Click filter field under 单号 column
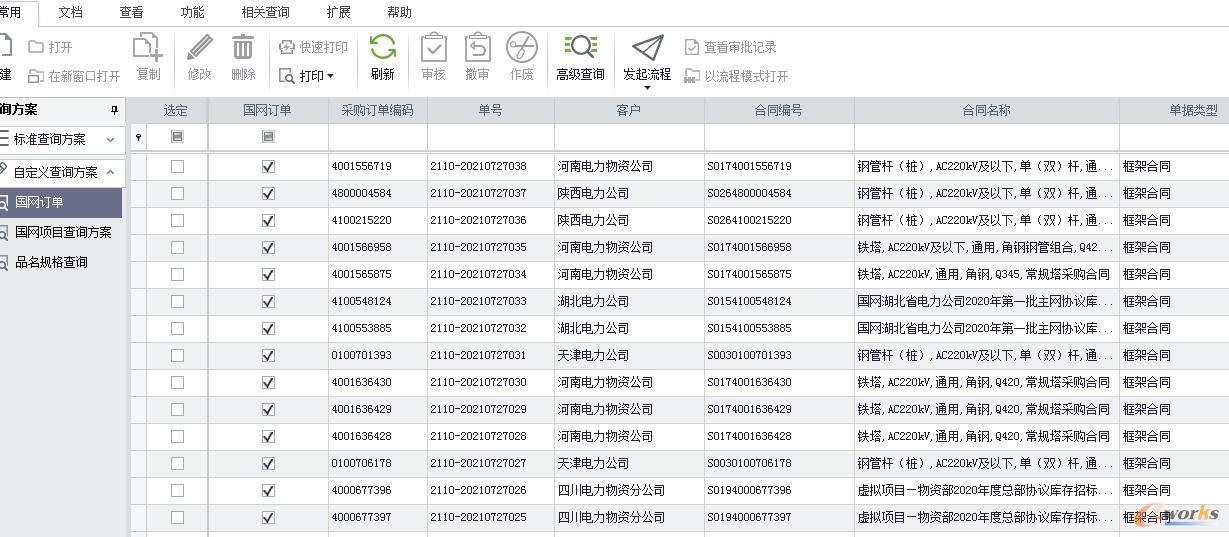The image size is (1229, 537). (490, 136)
